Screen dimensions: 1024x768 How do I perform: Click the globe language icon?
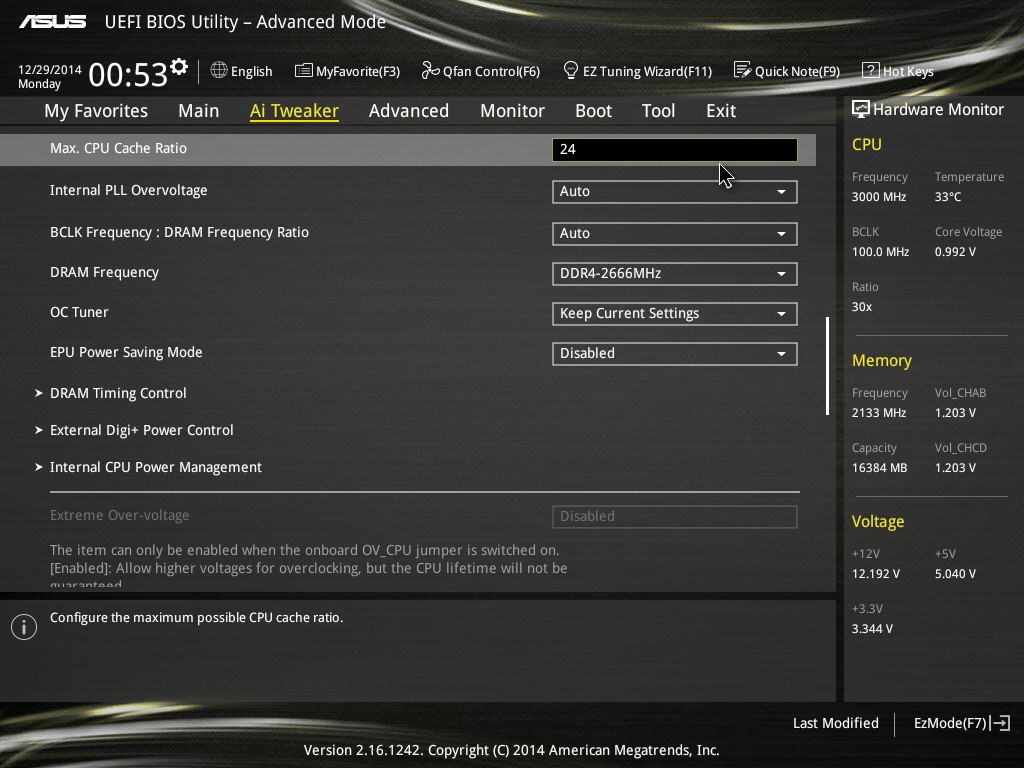click(219, 70)
